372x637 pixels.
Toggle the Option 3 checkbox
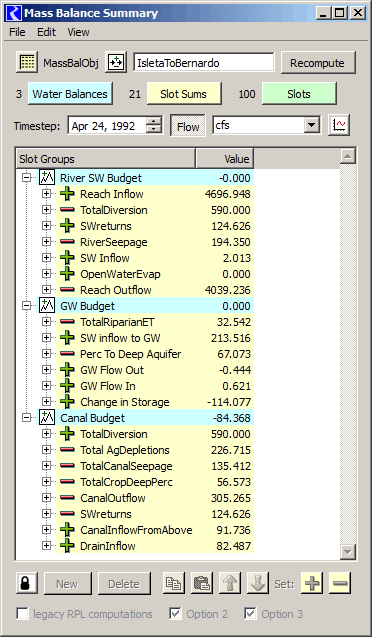250,614
